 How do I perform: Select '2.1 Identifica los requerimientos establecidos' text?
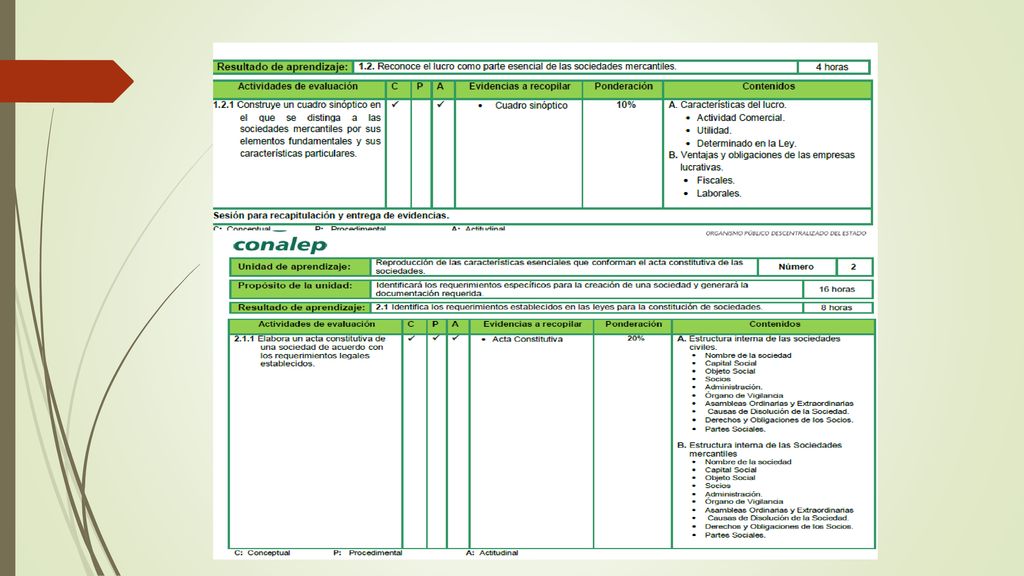(x=568, y=307)
